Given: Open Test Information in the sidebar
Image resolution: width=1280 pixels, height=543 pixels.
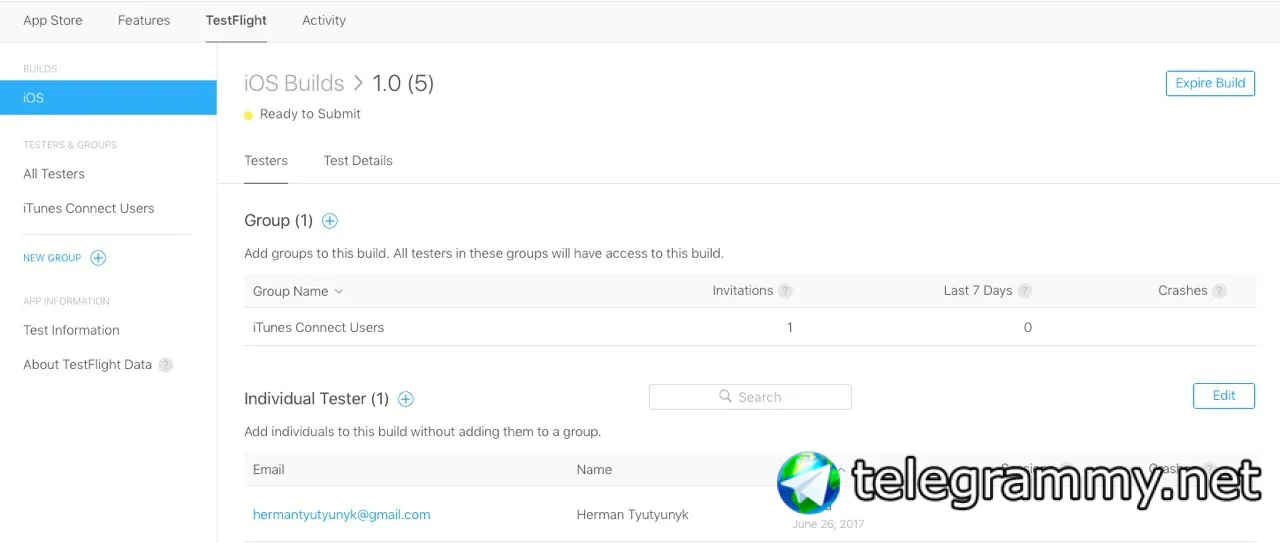Looking at the screenshot, I should pyautogui.click(x=71, y=330).
